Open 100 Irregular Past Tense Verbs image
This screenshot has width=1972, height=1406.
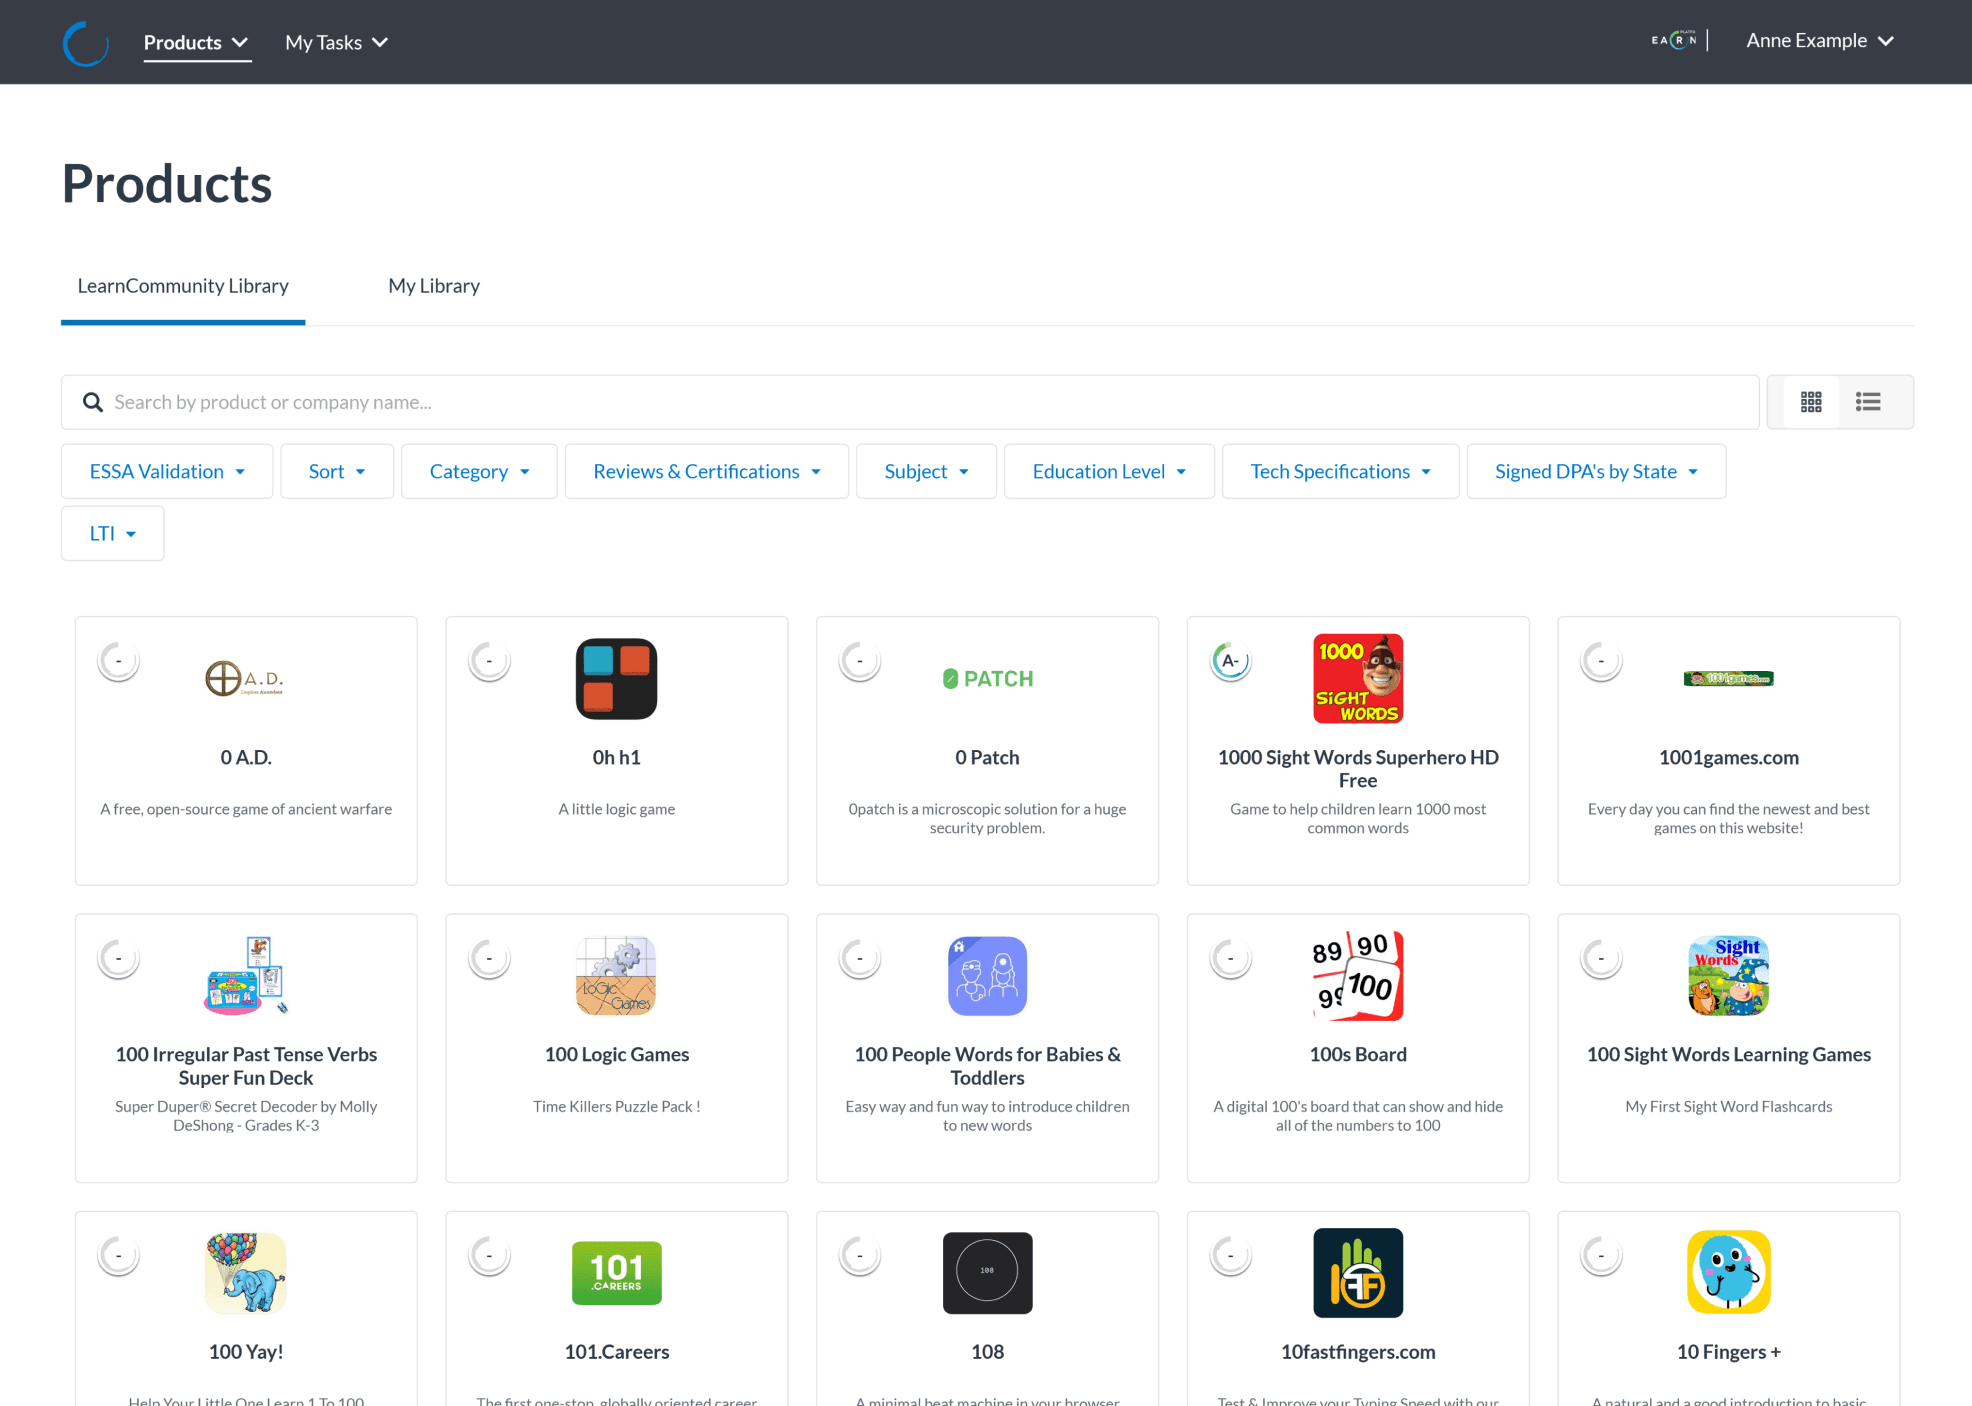[x=246, y=976]
